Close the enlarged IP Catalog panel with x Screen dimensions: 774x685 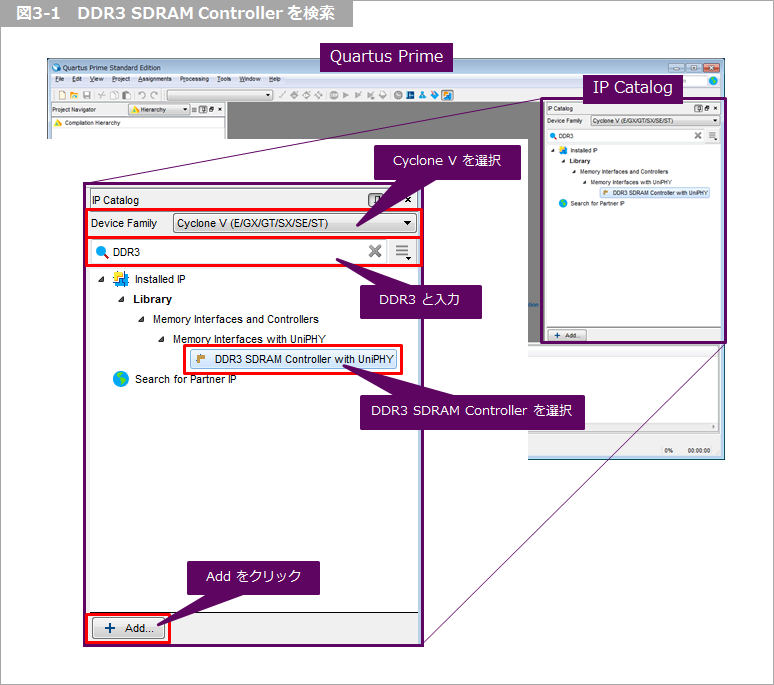click(x=408, y=199)
